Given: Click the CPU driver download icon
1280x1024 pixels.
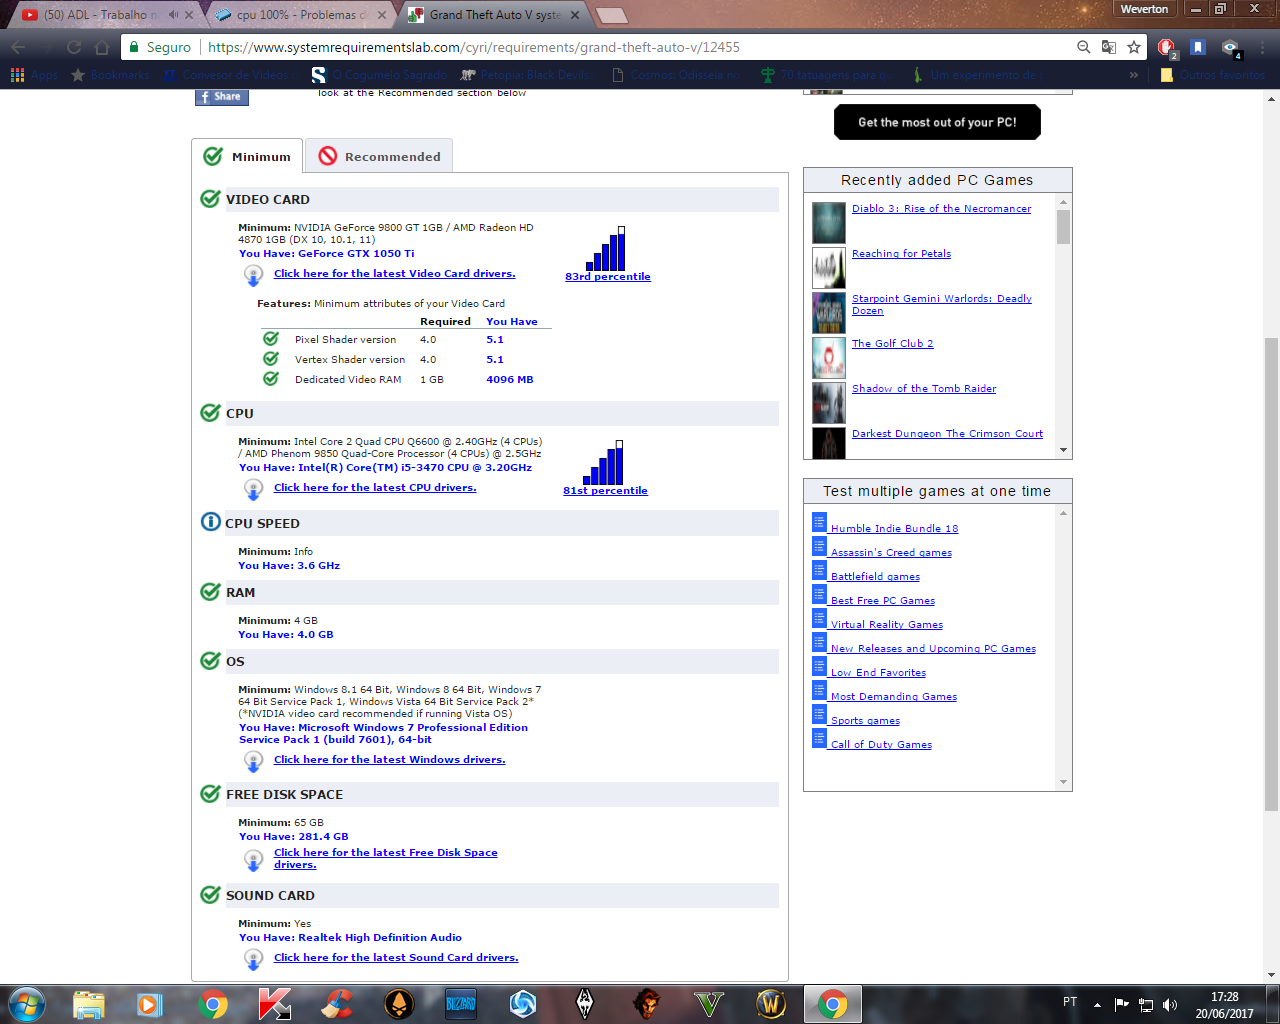Looking at the screenshot, I should pos(254,489).
